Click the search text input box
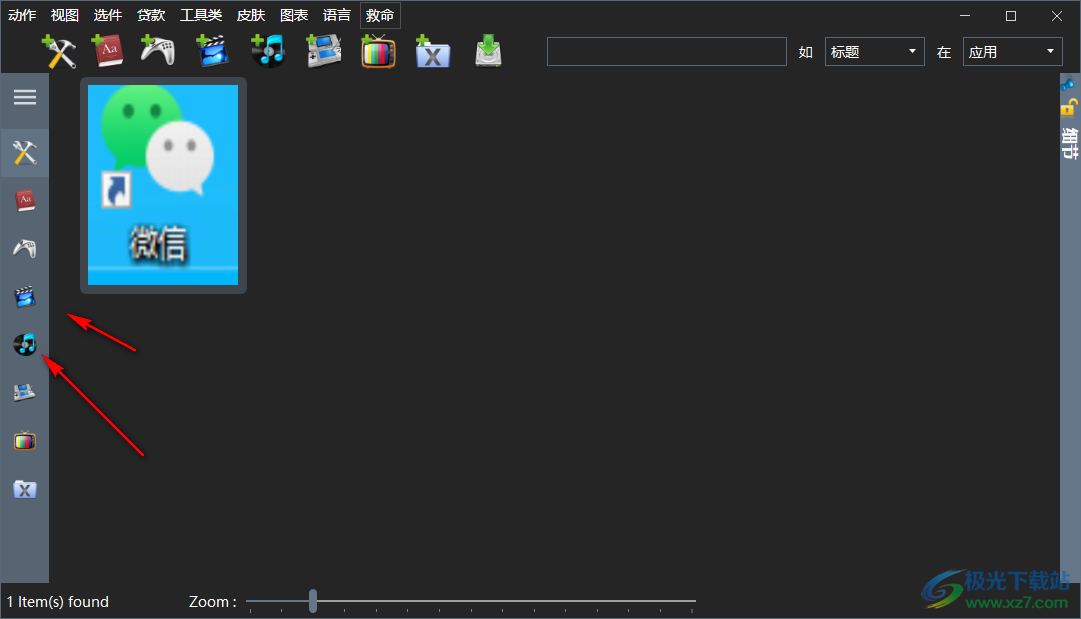The height and width of the screenshot is (619, 1081). tap(666, 52)
